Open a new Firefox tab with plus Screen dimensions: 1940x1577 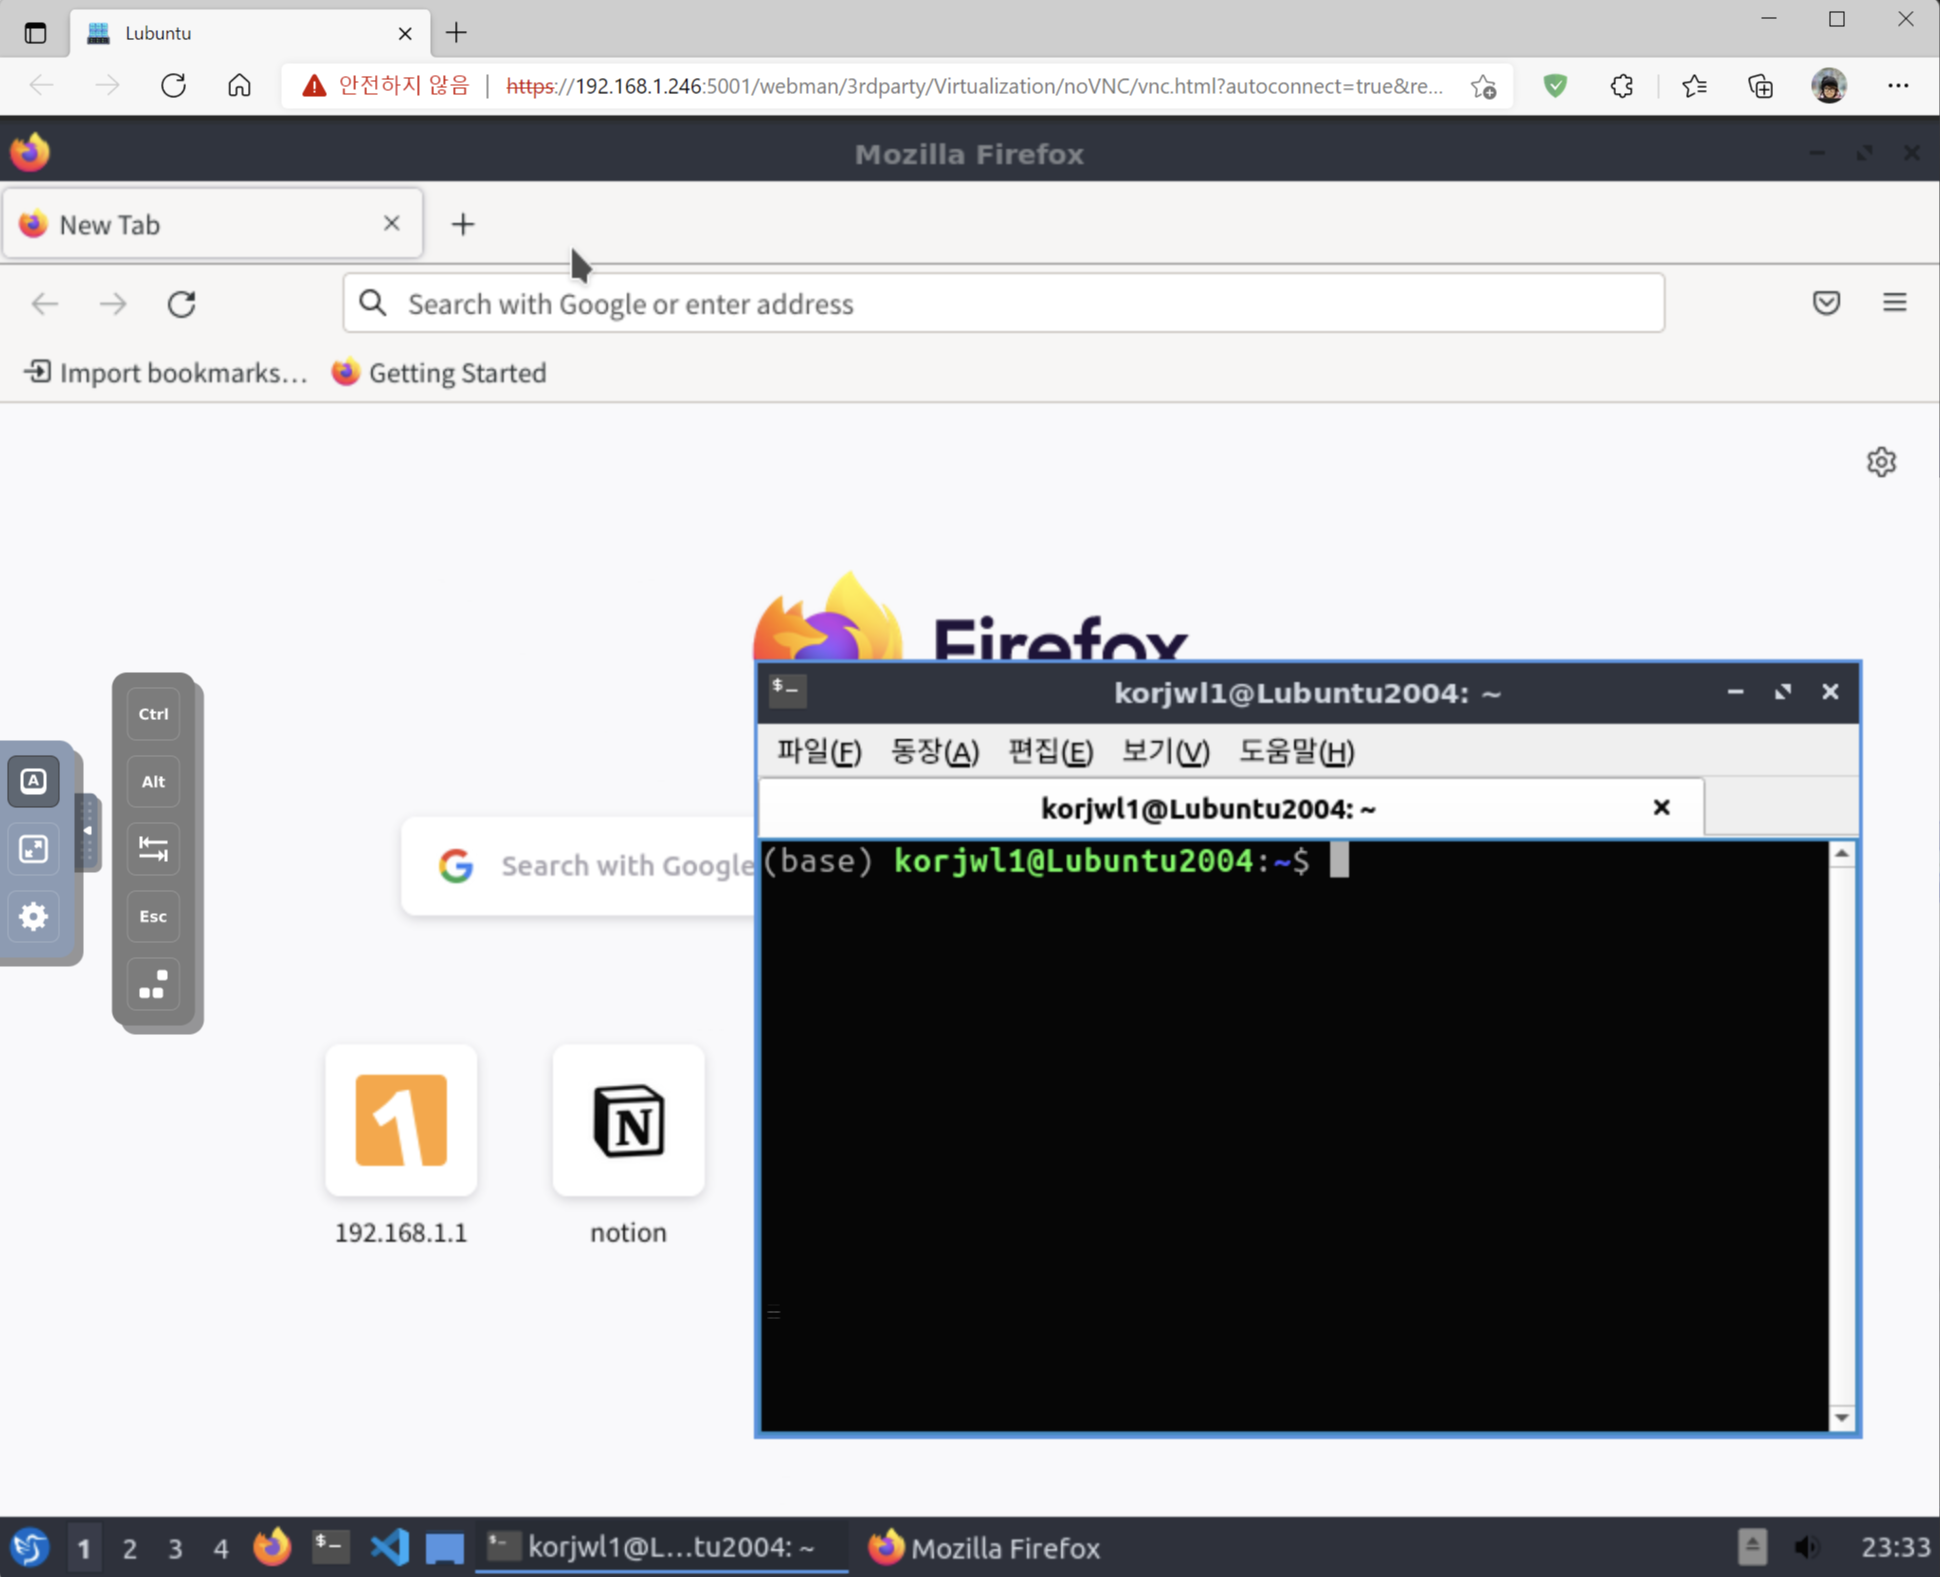pos(462,224)
